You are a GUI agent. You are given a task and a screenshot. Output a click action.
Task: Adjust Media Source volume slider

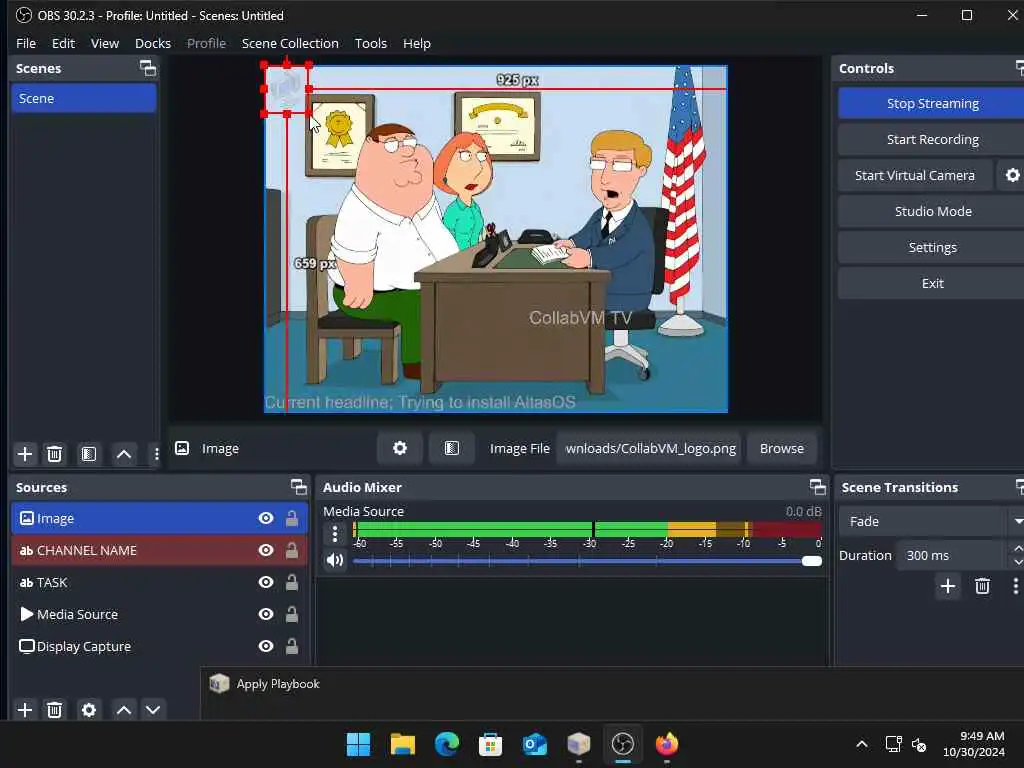point(587,561)
